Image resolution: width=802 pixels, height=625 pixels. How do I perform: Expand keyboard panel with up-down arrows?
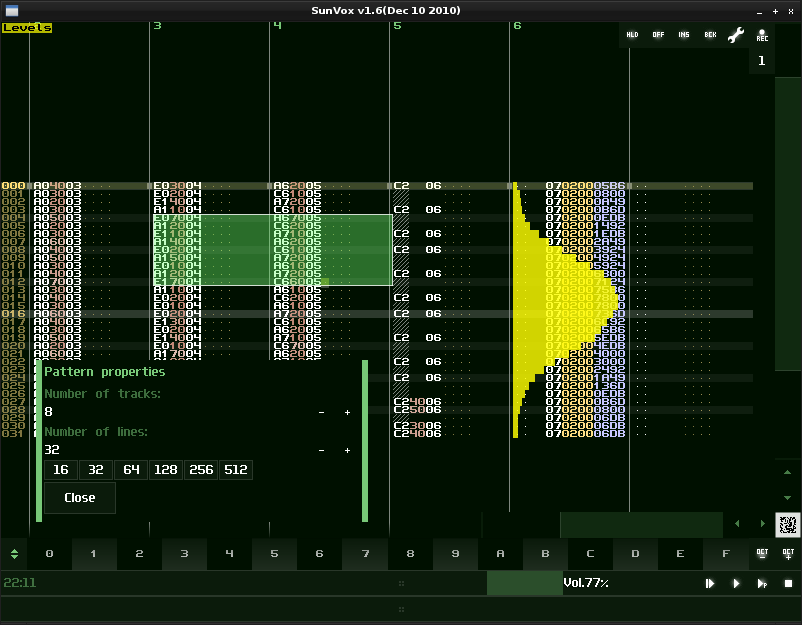[14, 554]
